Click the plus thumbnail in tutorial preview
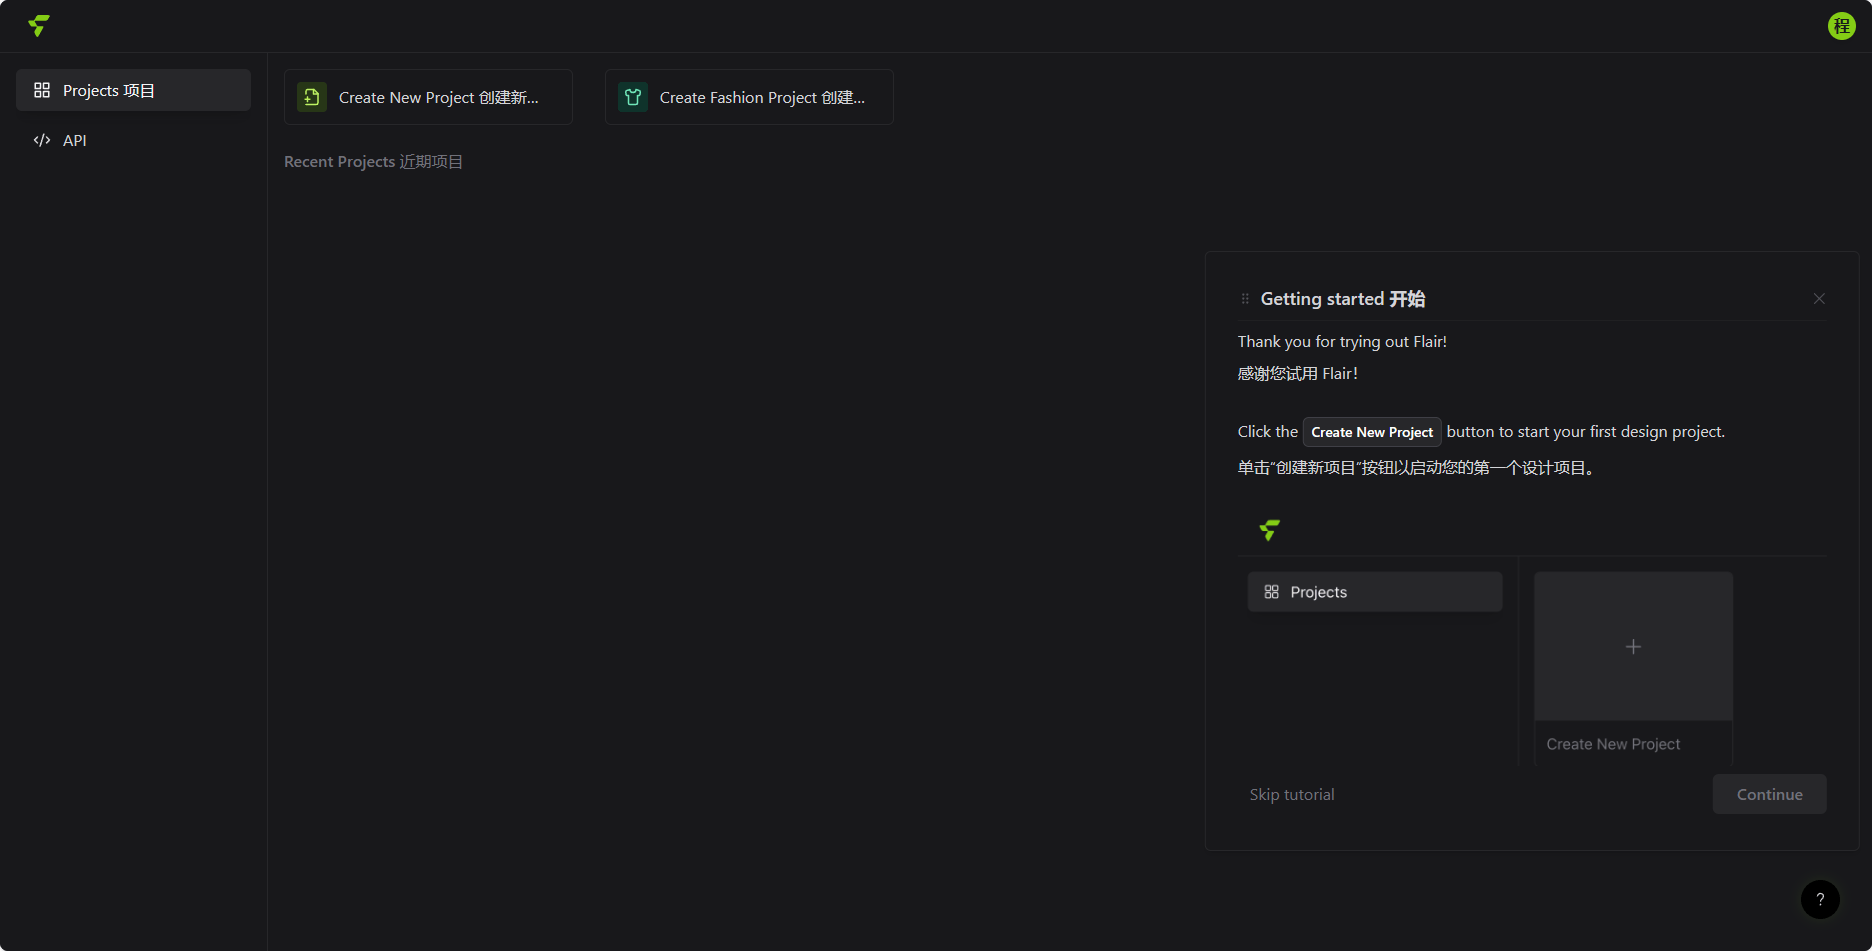 click(x=1633, y=647)
